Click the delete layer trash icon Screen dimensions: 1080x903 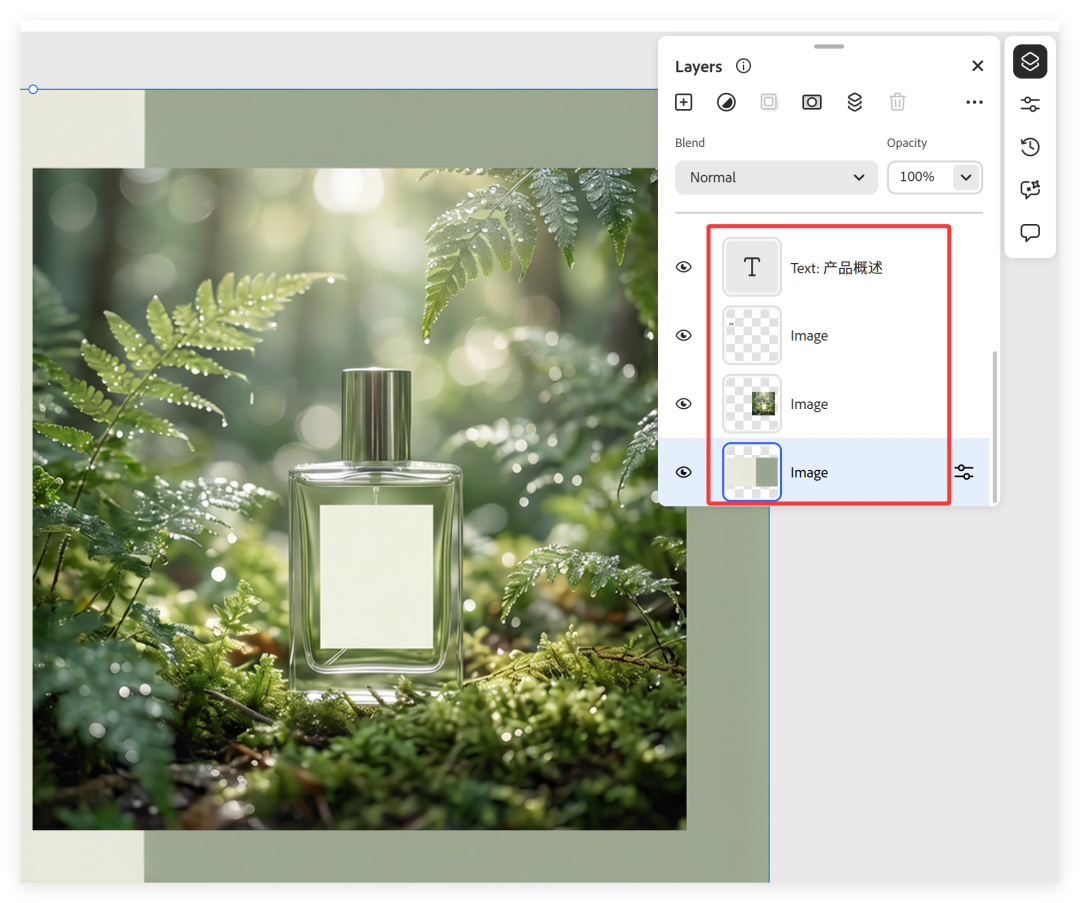point(898,102)
